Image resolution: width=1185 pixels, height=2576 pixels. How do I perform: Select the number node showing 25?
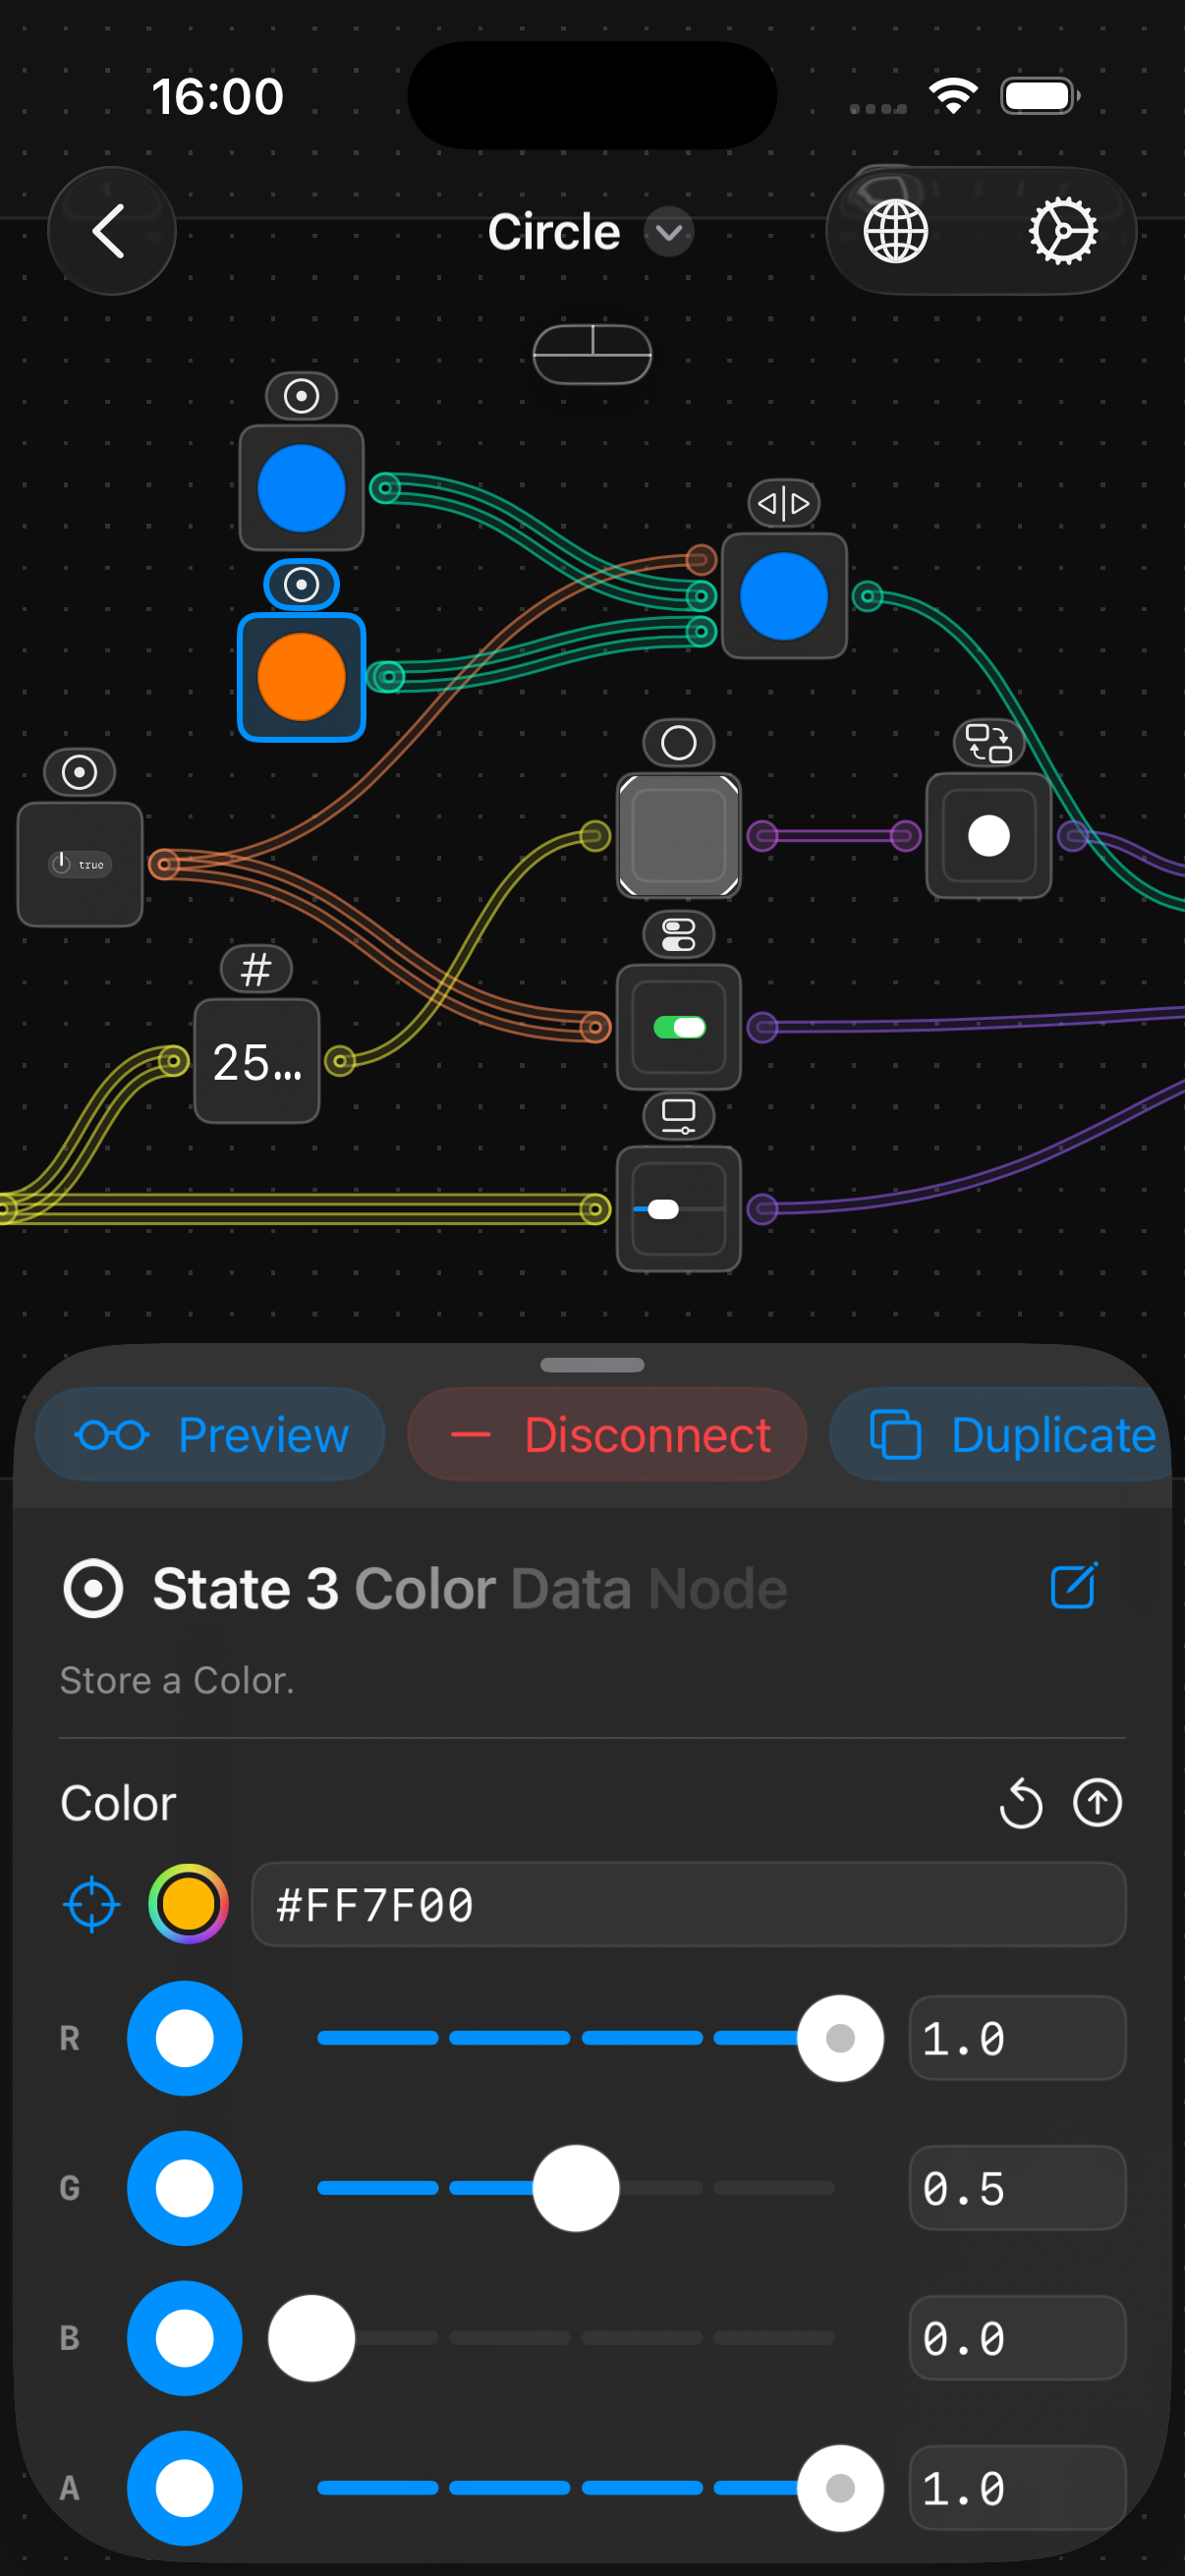coord(257,1061)
